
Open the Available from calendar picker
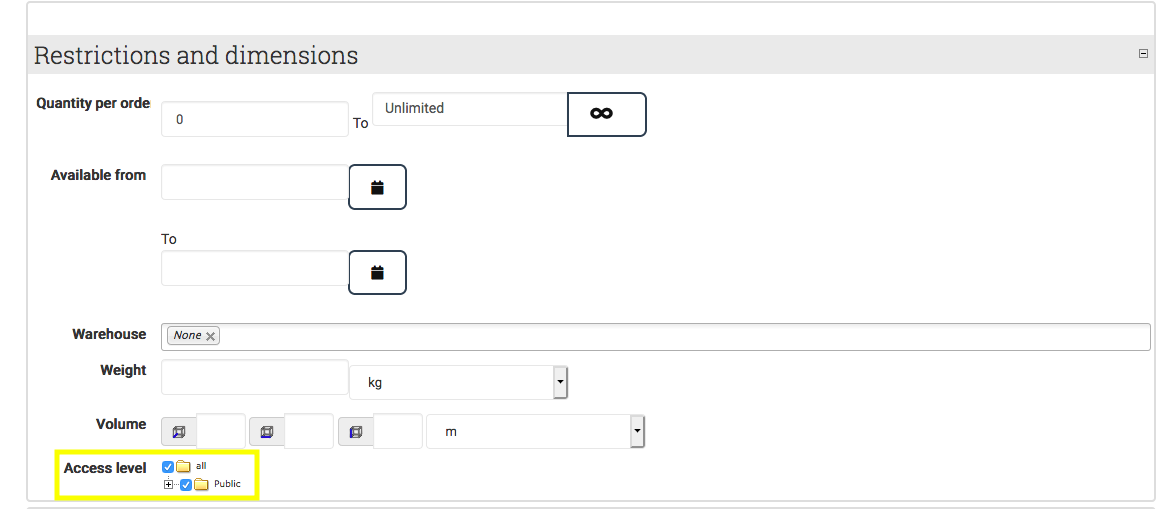point(377,187)
